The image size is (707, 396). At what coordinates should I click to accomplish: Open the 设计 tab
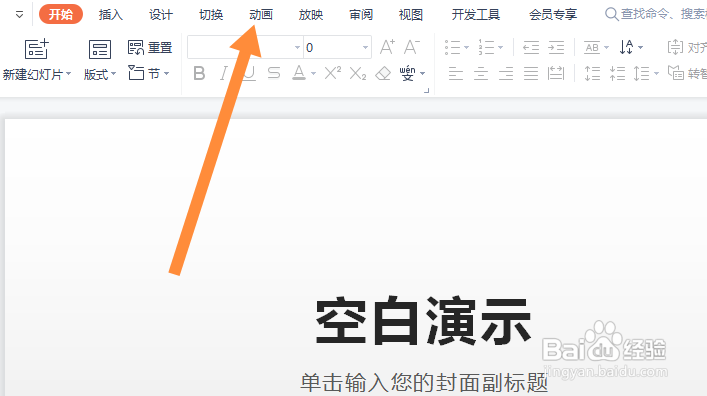tap(161, 14)
